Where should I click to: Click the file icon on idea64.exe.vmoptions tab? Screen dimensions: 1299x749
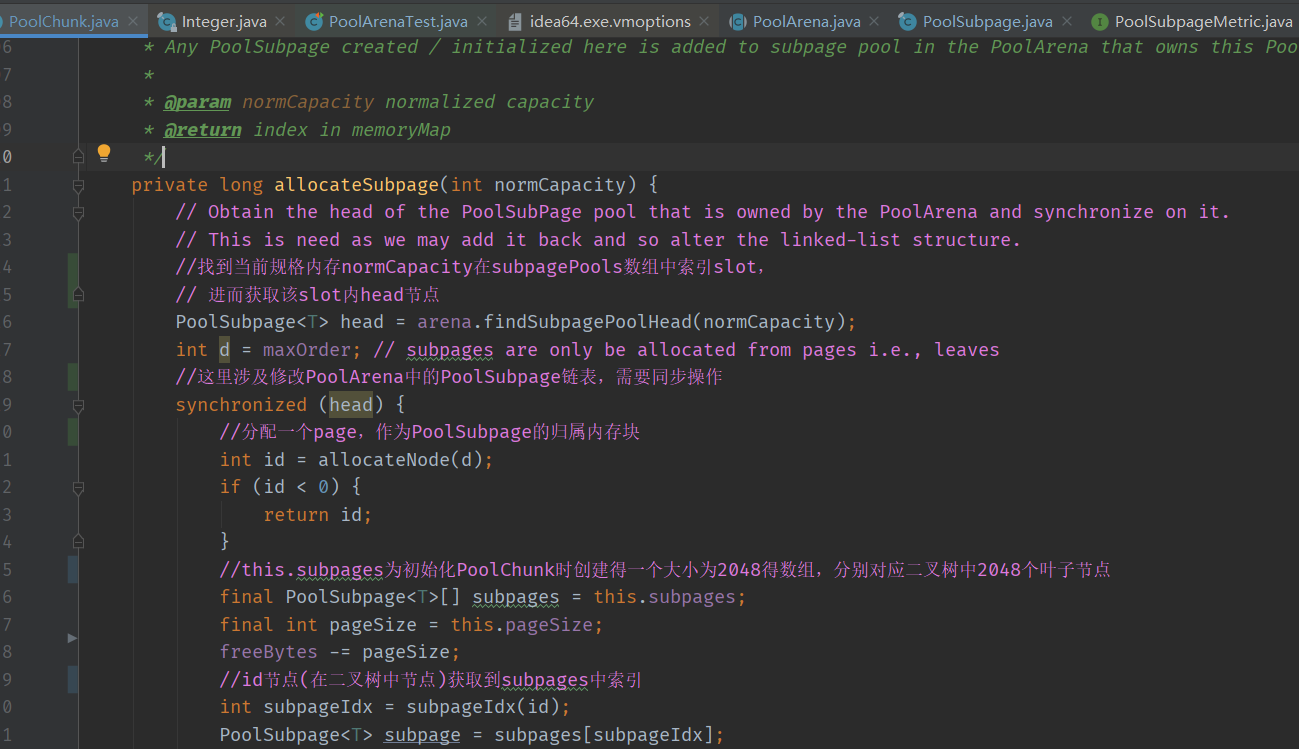pos(515,21)
